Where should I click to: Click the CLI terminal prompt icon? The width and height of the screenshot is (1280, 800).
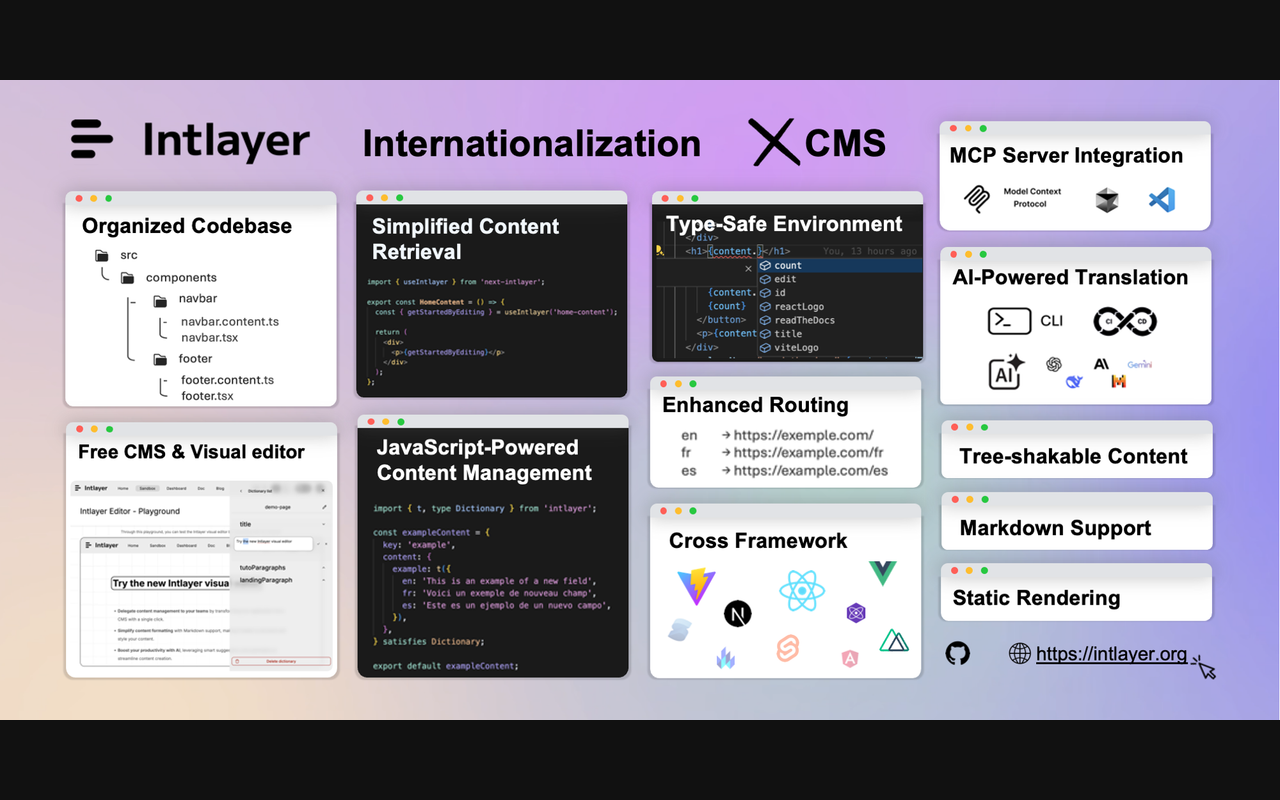click(1009, 321)
